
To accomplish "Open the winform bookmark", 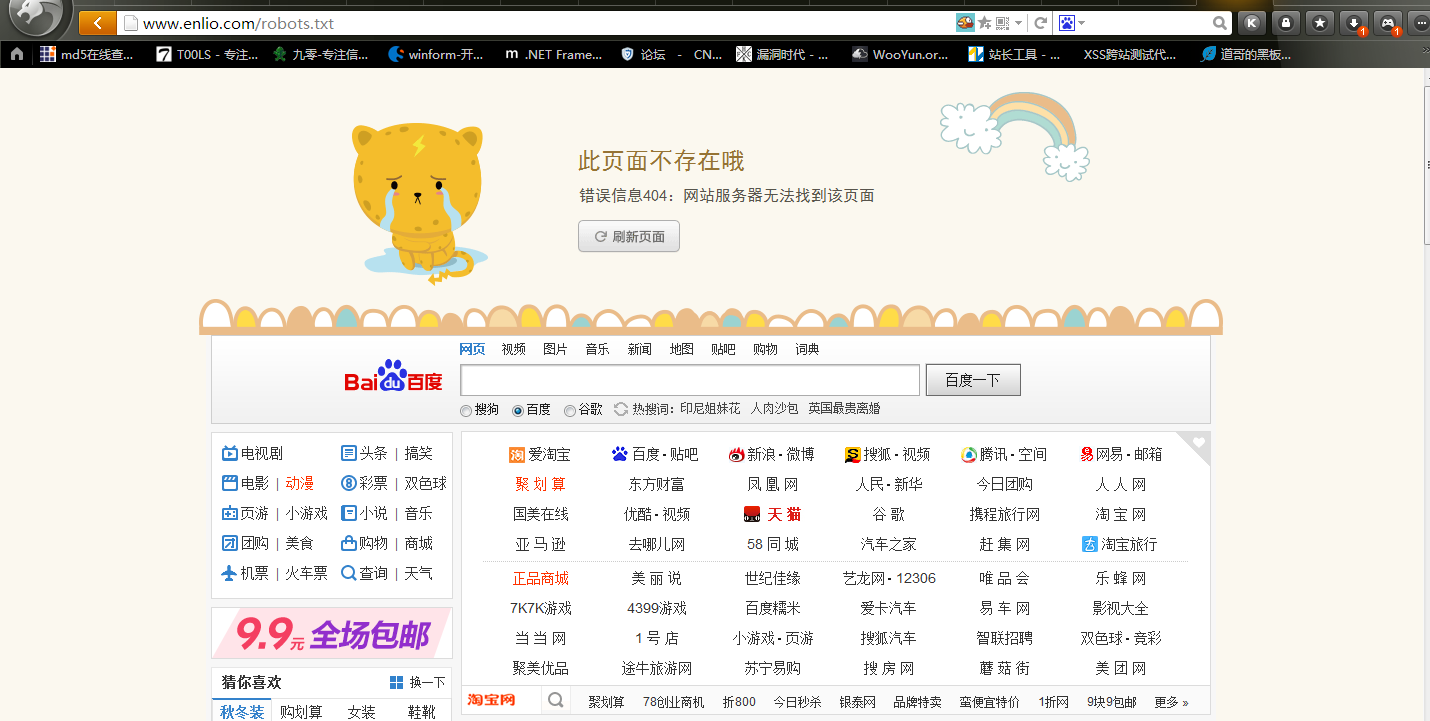I will pyautogui.click(x=436, y=55).
